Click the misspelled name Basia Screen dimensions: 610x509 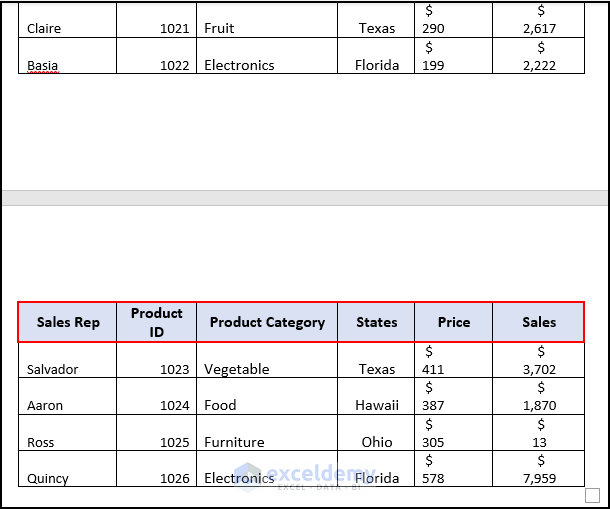click(x=43, y=65)
